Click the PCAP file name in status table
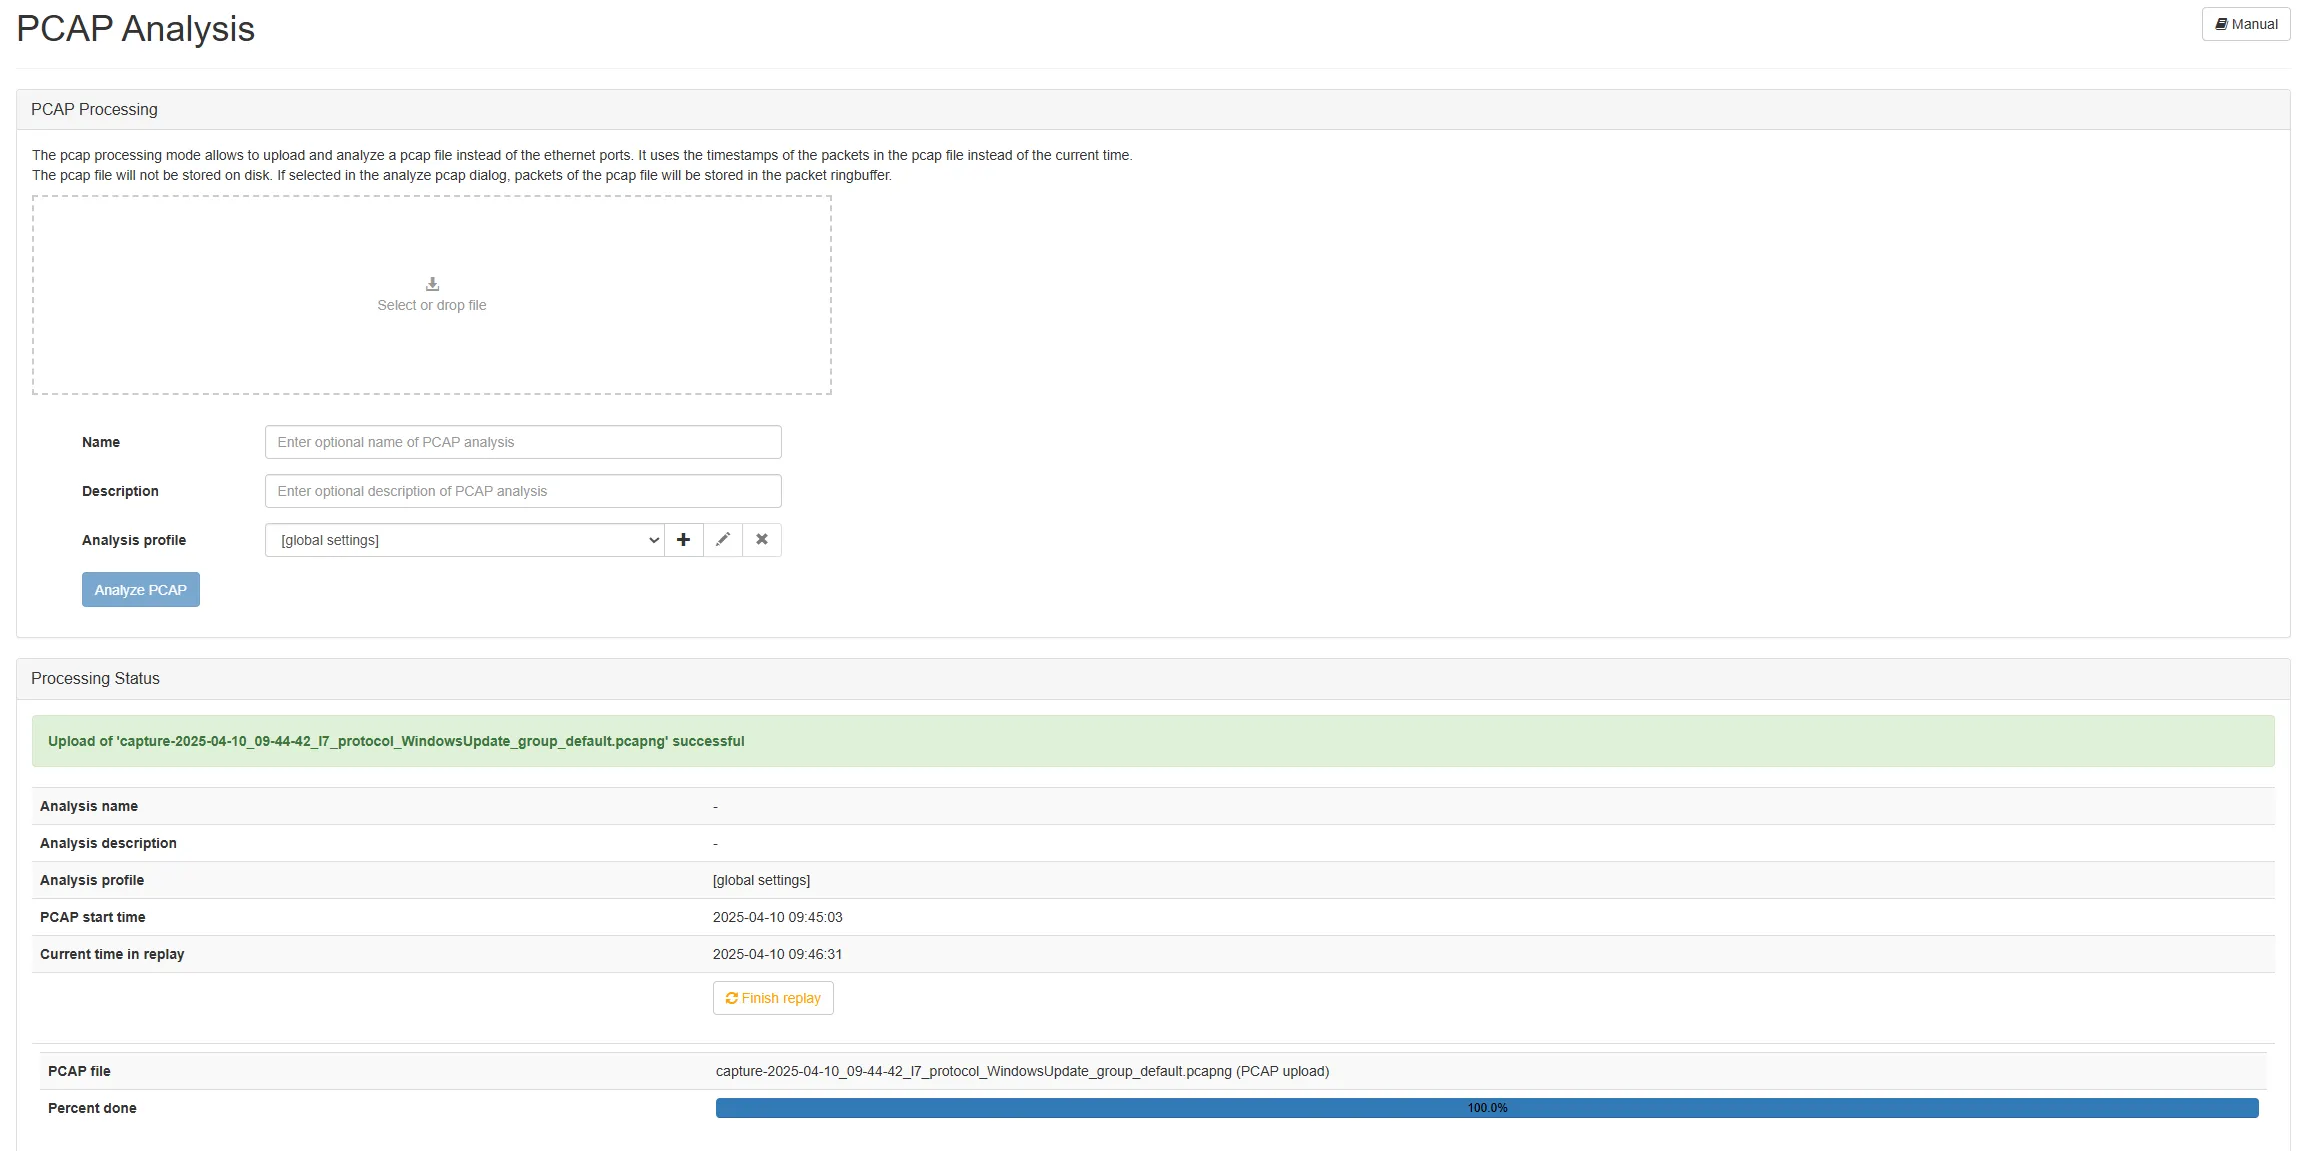This screenshot has width=2306, height=1151. coord(1021,1071)
